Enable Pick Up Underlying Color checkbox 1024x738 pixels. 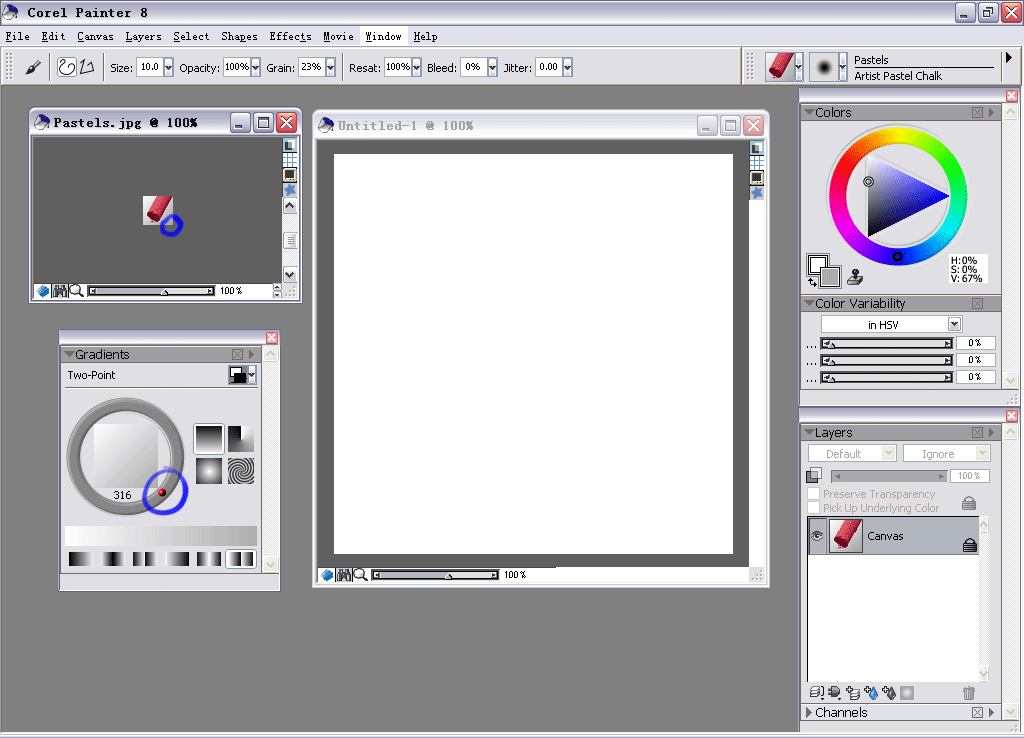click(814, 507)
